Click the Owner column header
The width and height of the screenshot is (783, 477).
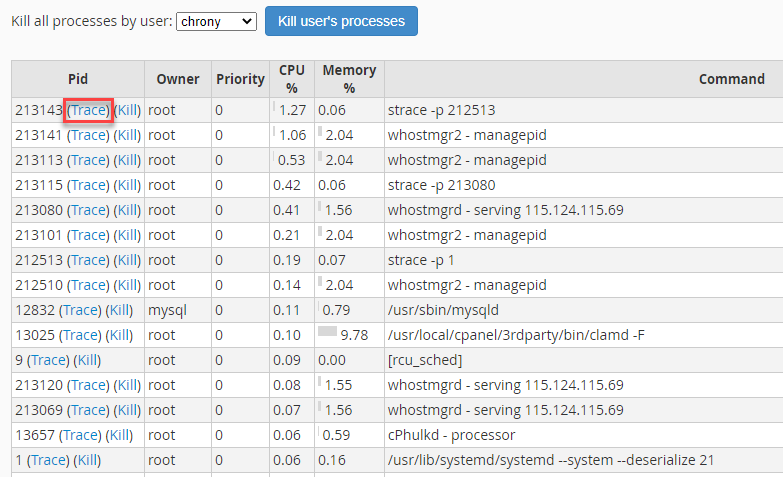click(178, 79)
